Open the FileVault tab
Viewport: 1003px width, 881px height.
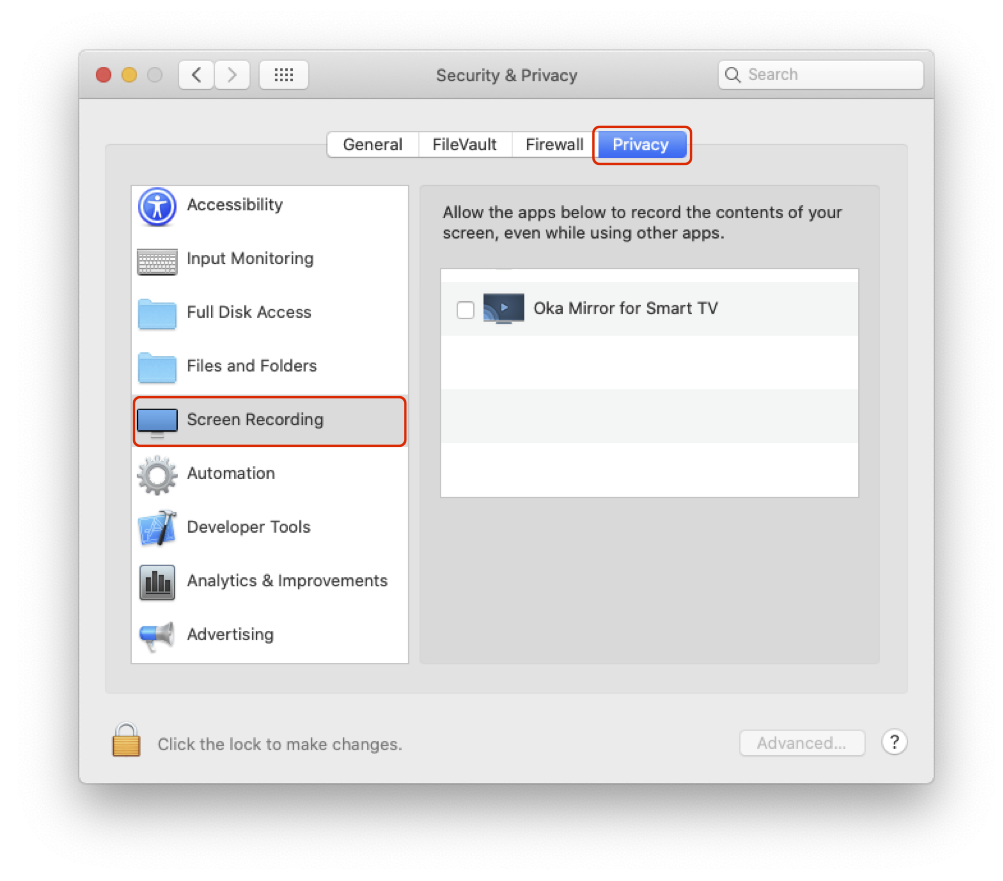(x=464, y=144)
